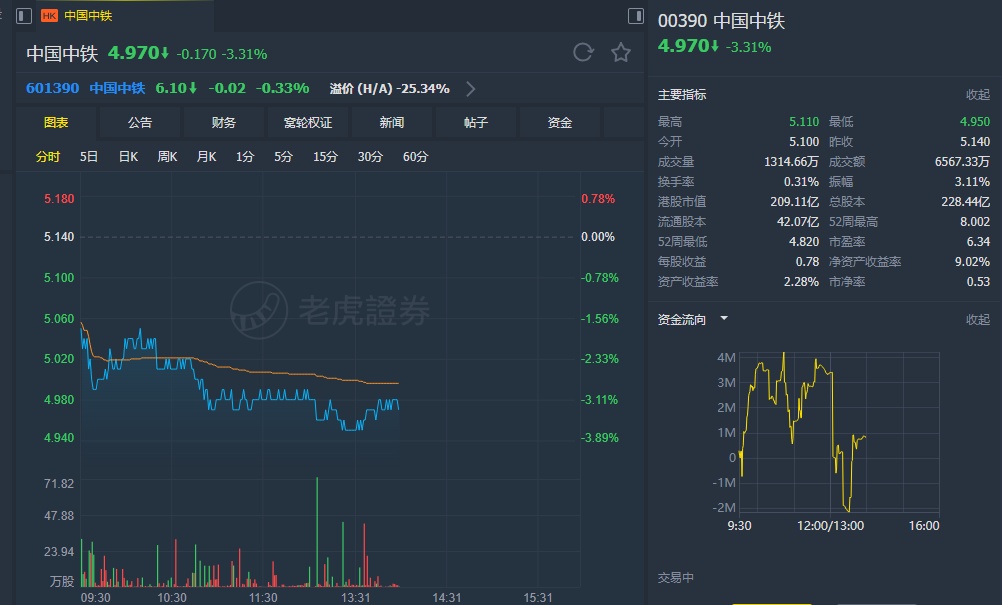Click the 52周最高 value 8.002
1002x605 pixels.
tap(975, 222)
